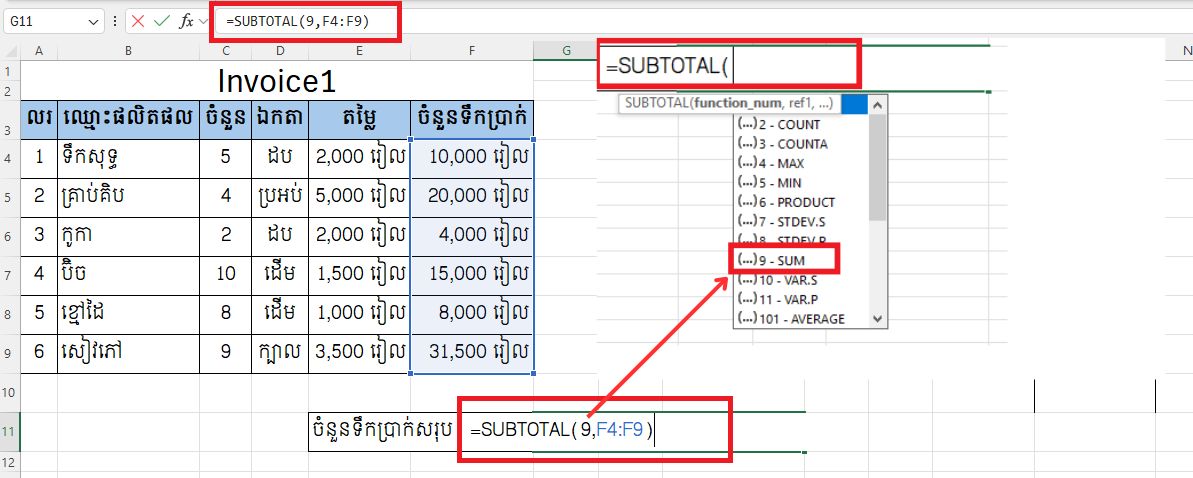Click cell containing 31,500 រៀល
Image resolution: width=1193 pixels, height=478 pixels.
point(472,354)
